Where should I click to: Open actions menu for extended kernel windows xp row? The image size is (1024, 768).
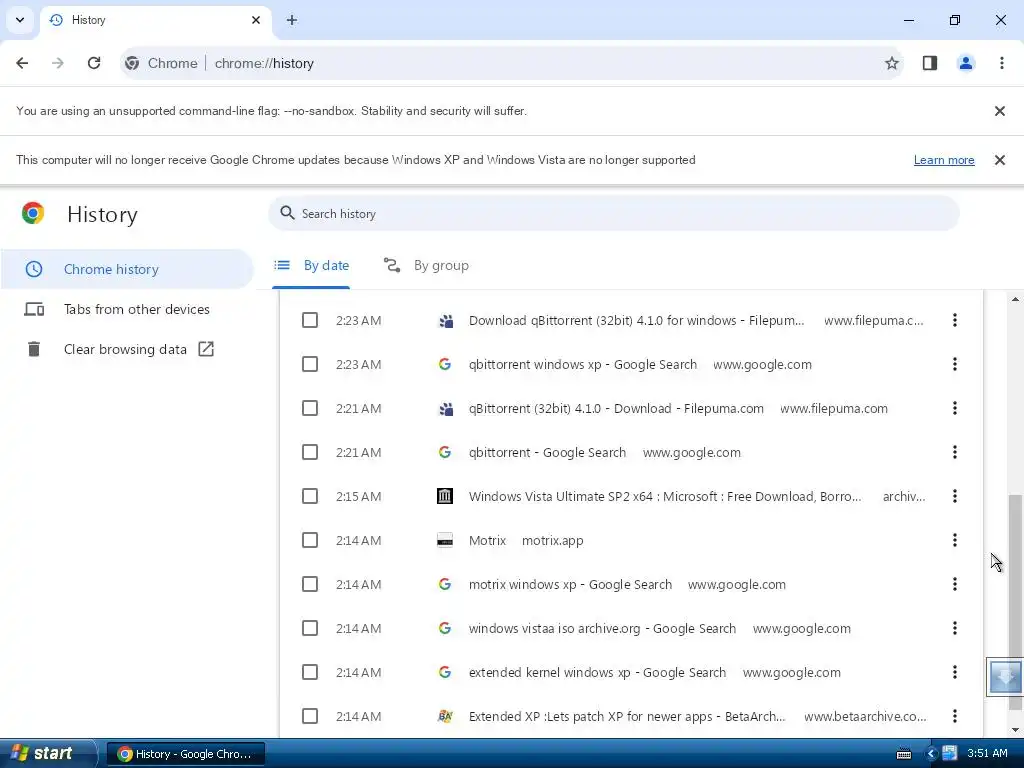coord(955,672)
